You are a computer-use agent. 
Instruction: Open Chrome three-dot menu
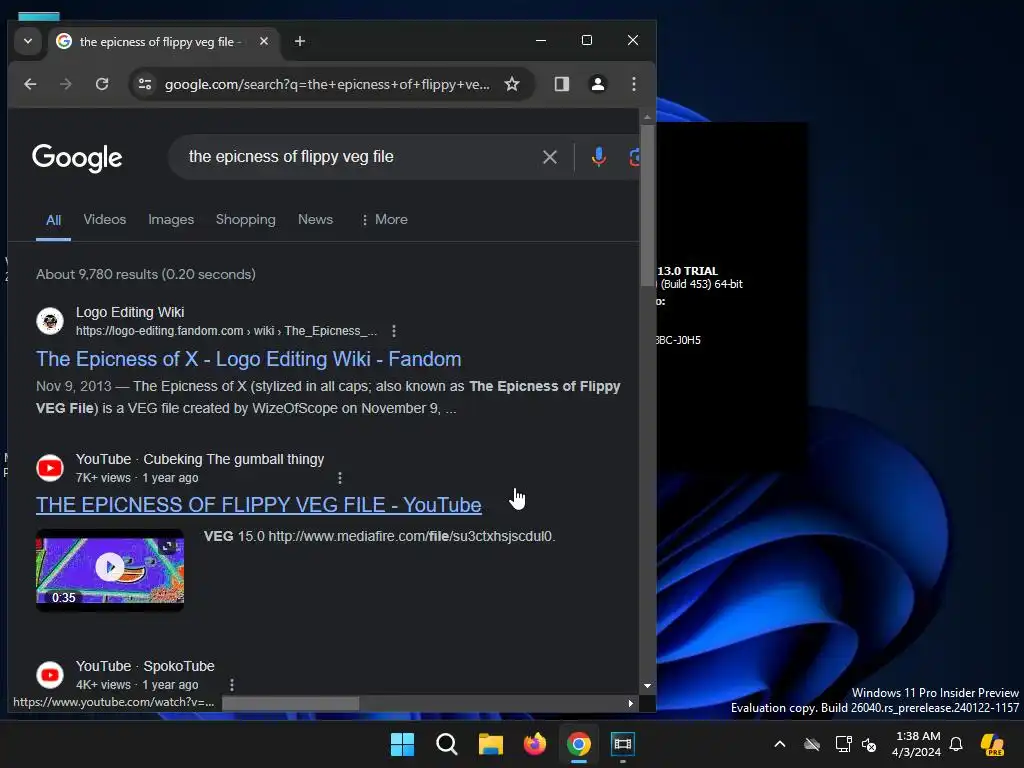coord(633,84)
